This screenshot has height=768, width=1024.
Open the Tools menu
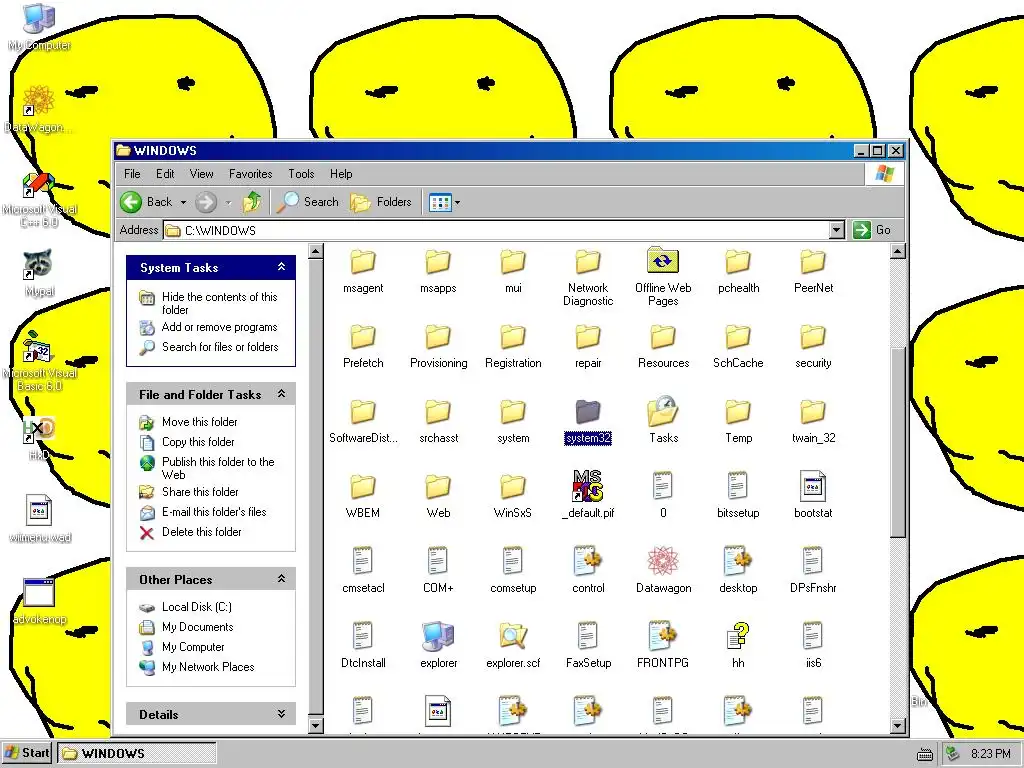301,174
